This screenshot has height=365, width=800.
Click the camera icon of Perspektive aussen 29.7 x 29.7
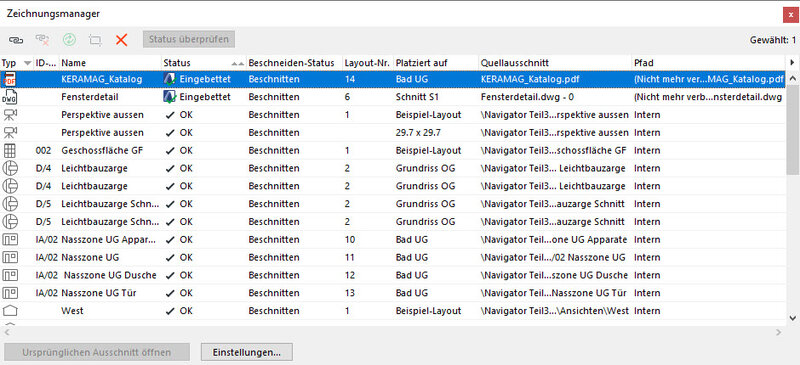(x=10, y=133)
